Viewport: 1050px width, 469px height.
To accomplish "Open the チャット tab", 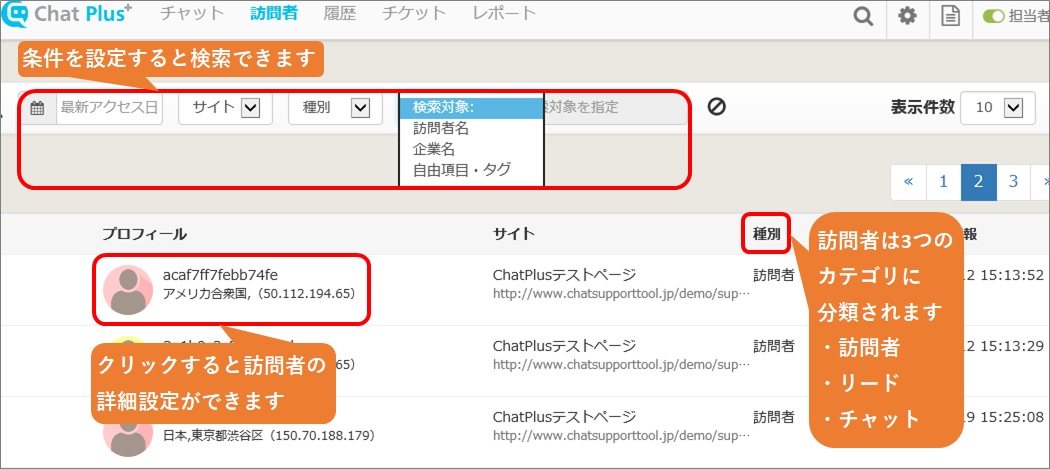I will pos(192,13).
